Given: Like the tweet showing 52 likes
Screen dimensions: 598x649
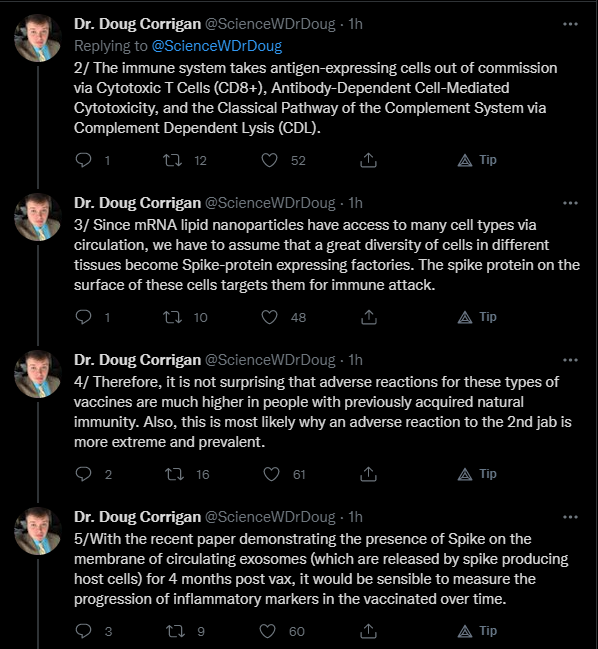Looking at the screenshot, I should (269, 160).
